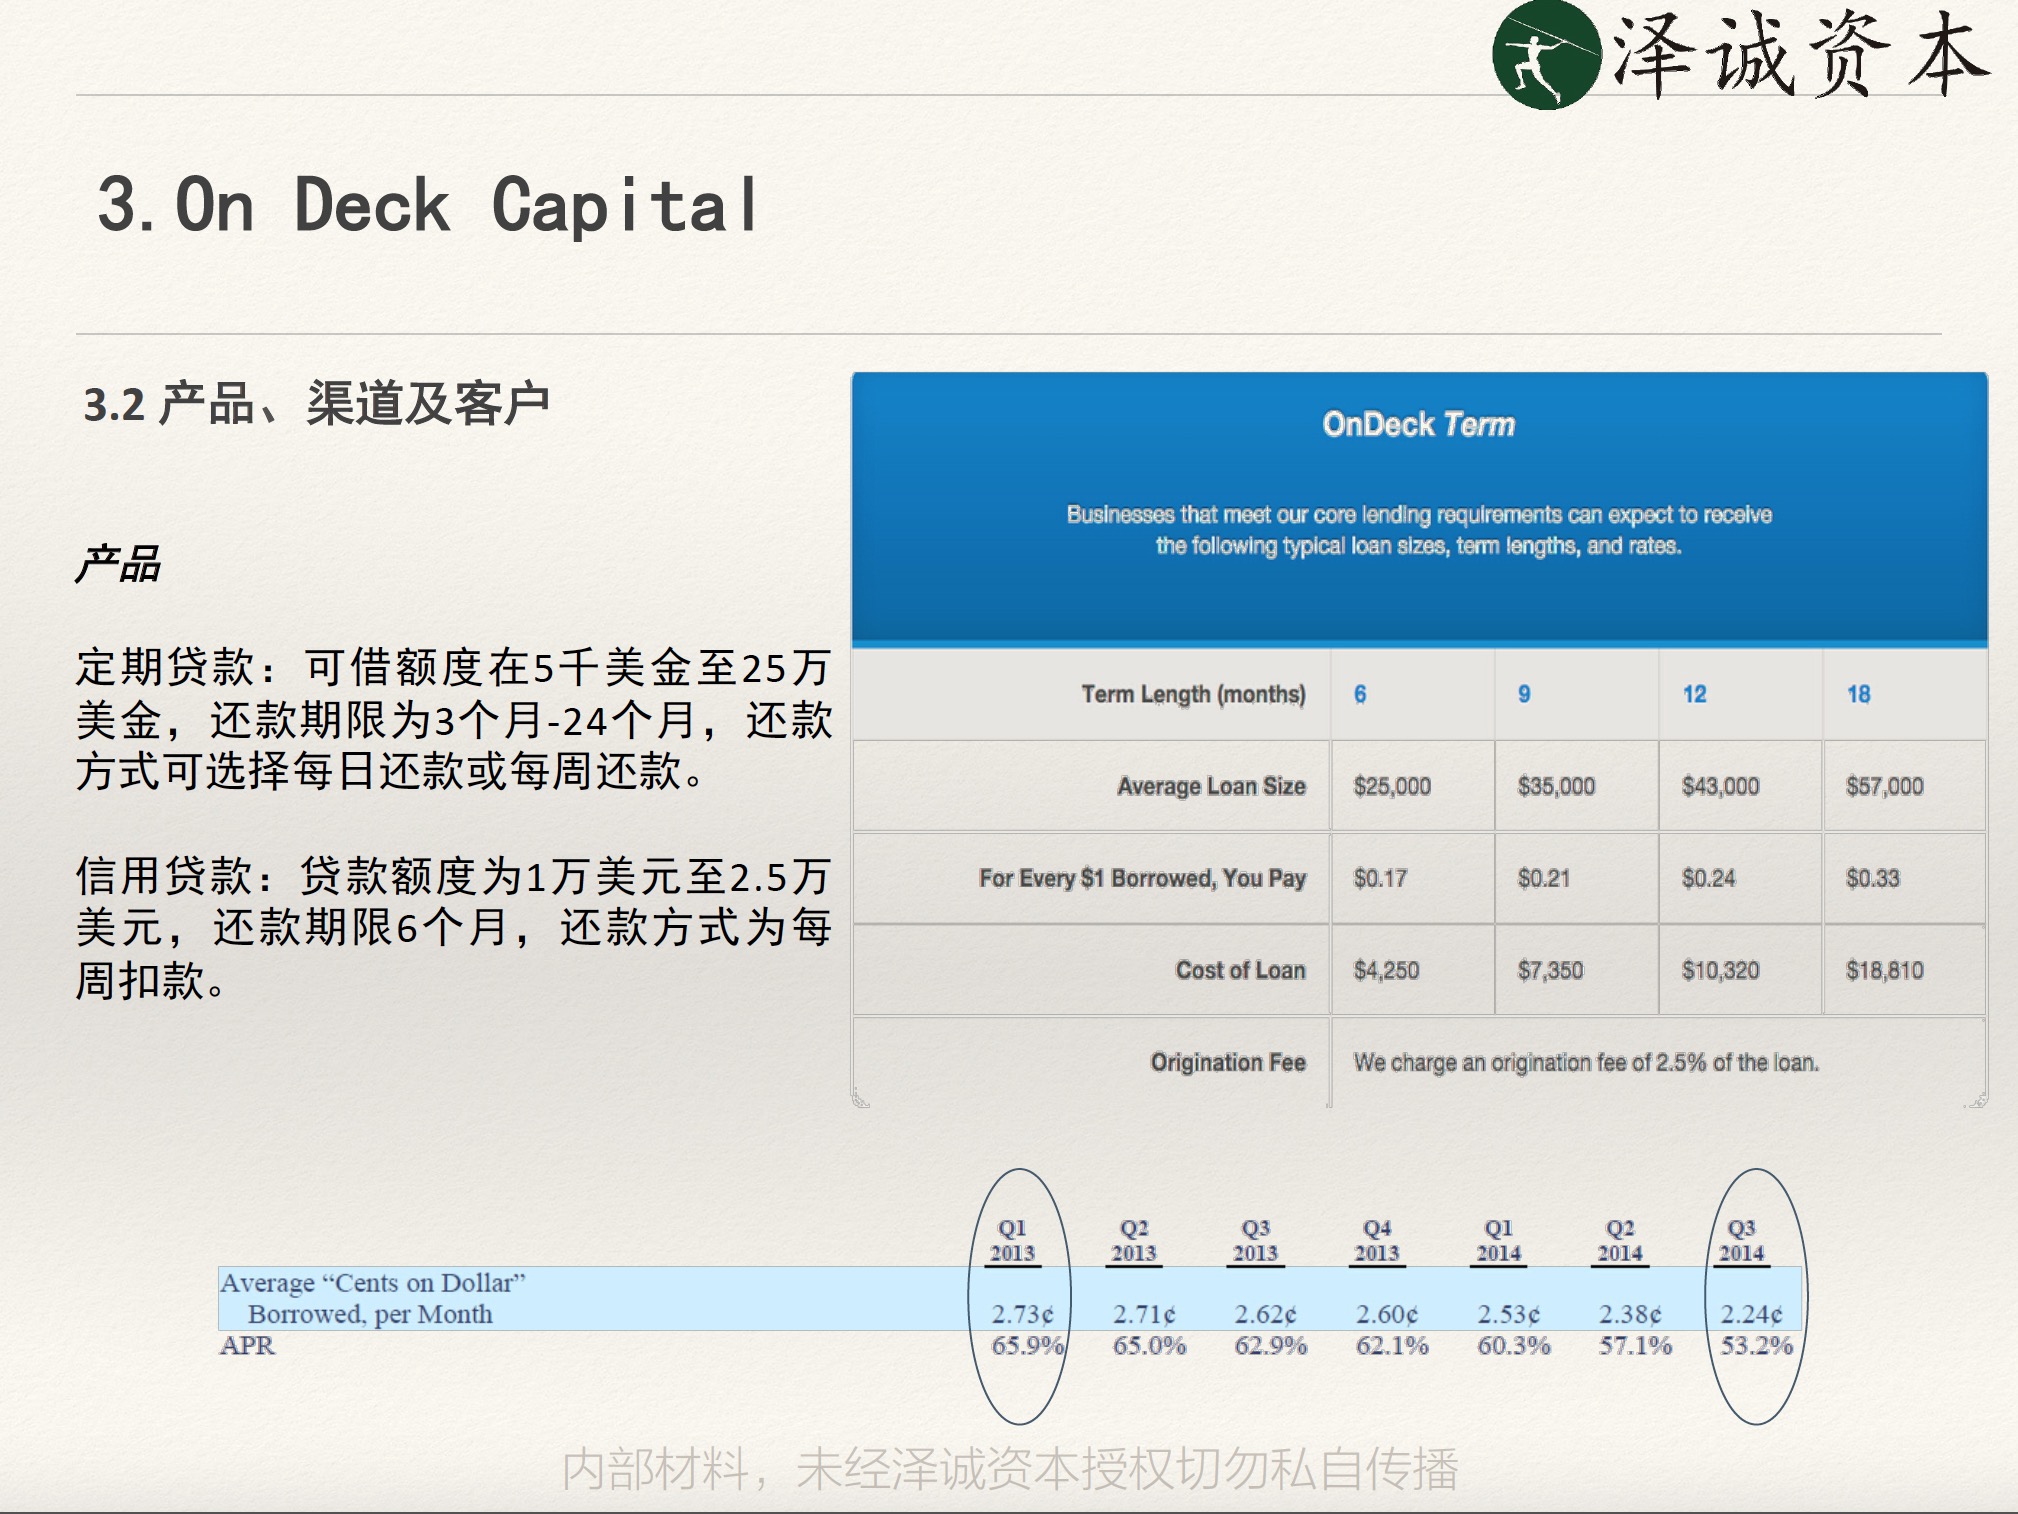Click the '3.2 产品、渠道及客户' heading
The height and width of the screenshot is (1514, 2018).
(x=316, y=403)
